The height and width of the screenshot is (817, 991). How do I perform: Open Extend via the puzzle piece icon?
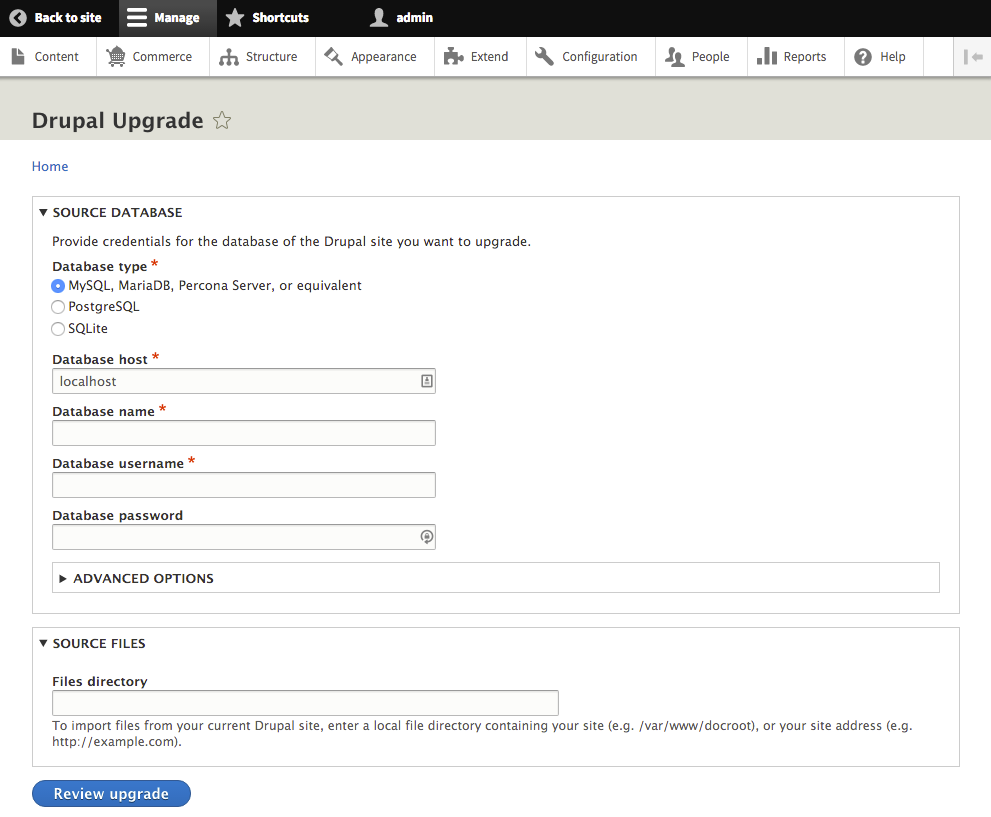pos(454,57)
